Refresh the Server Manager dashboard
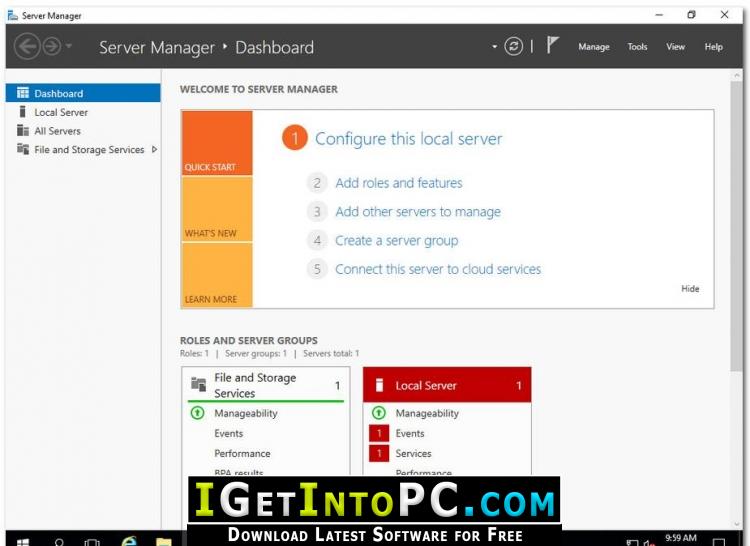This screenshot has height=546, width=750. coord(513,46)
